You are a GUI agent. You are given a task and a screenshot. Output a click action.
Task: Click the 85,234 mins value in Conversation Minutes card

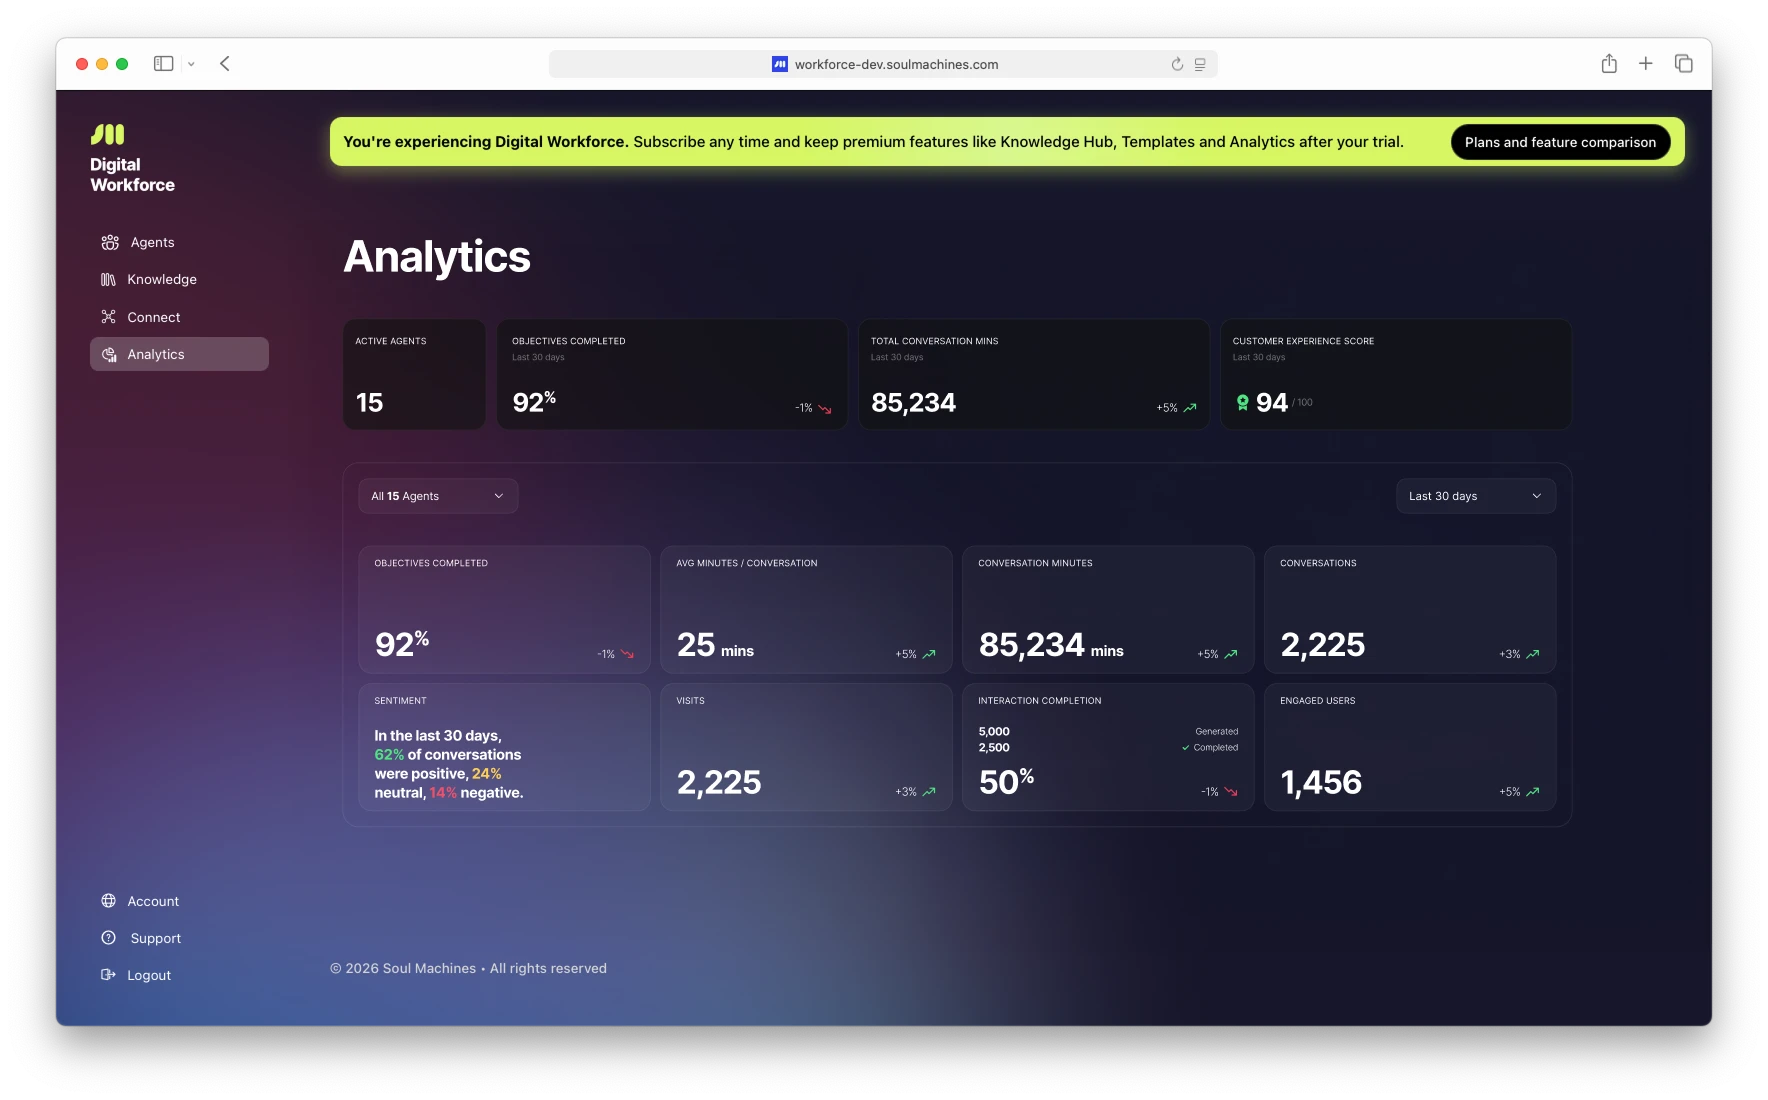pos(1051,645)
